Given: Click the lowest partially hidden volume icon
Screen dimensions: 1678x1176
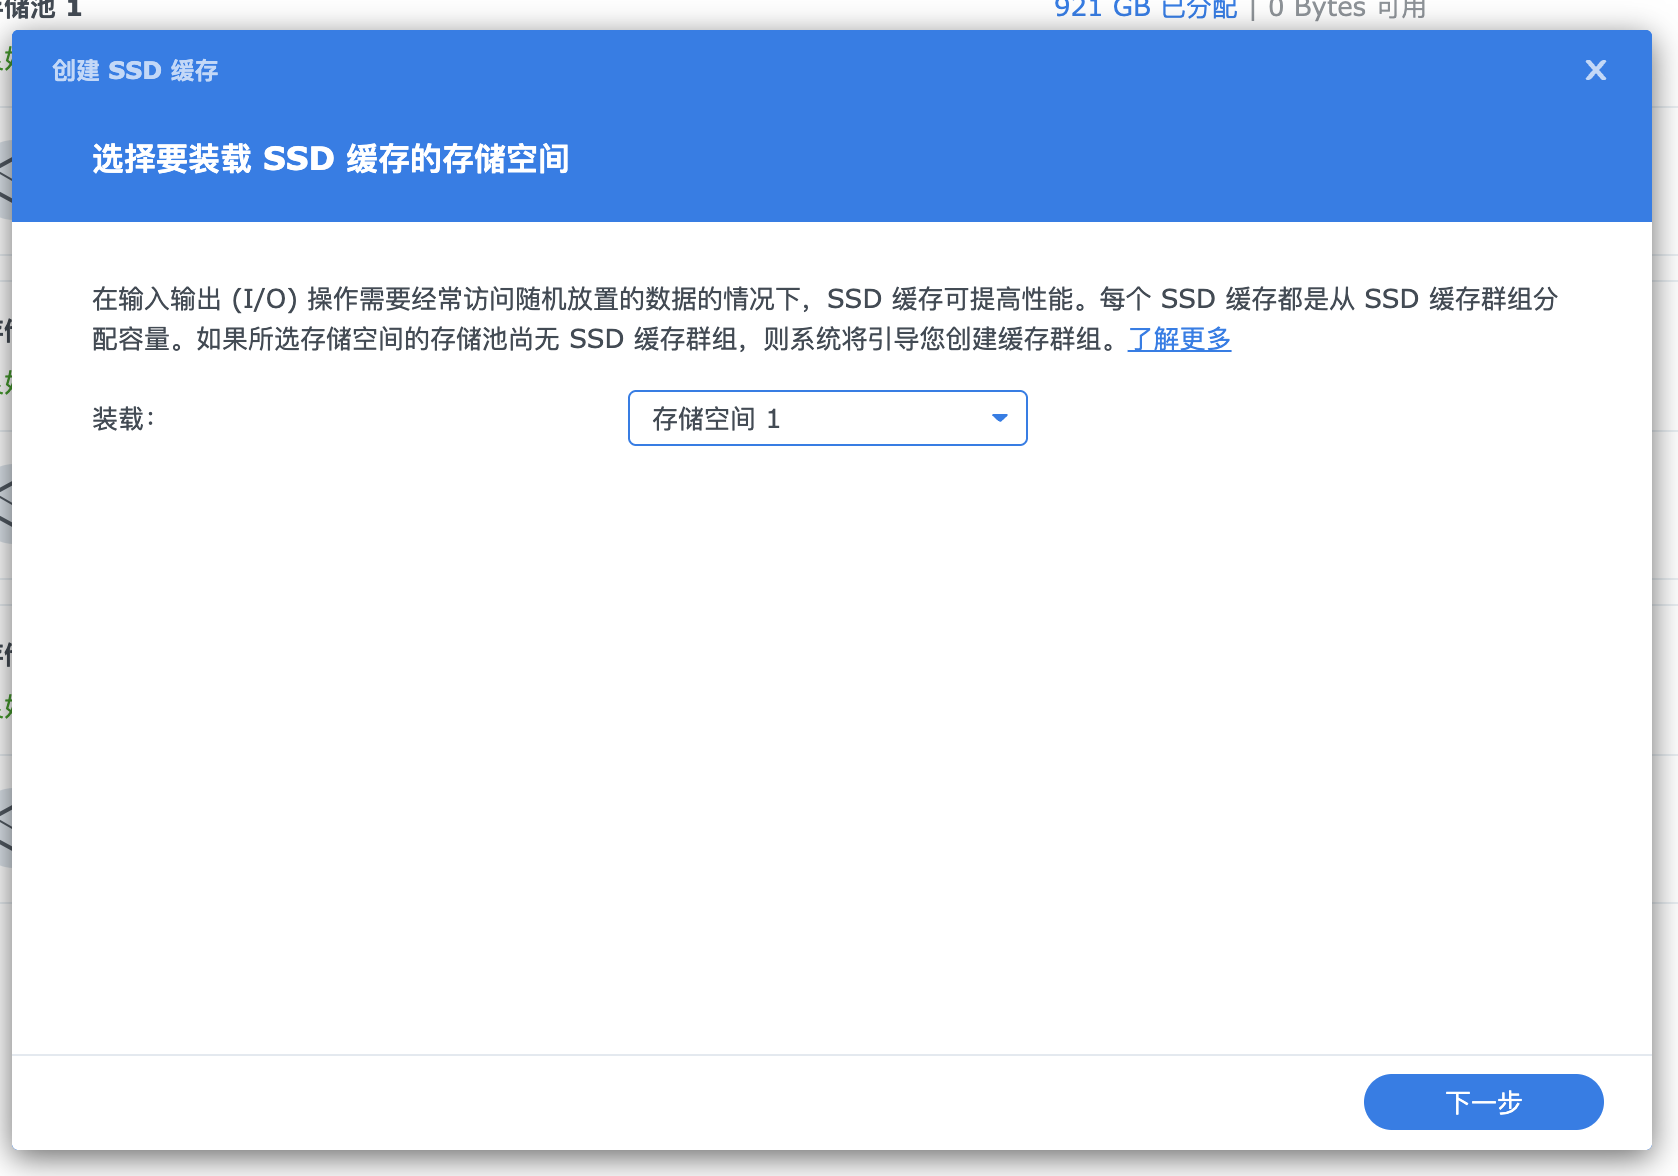Looking at the screenshot, I should point(5,828).
